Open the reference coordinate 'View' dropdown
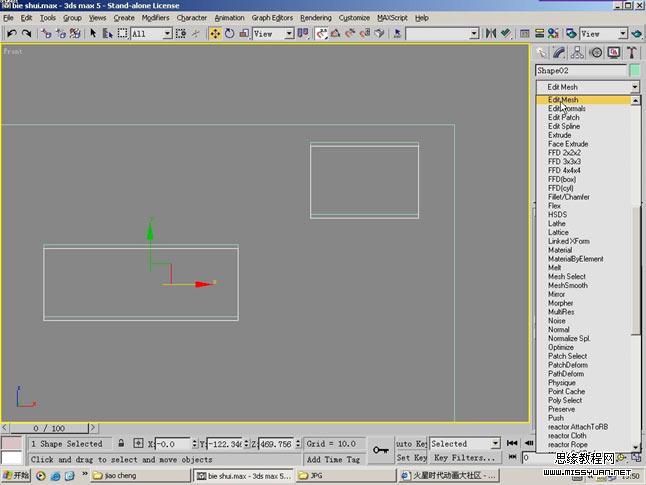This screenshot has height=485, width=646. click(x=290, y=33)
